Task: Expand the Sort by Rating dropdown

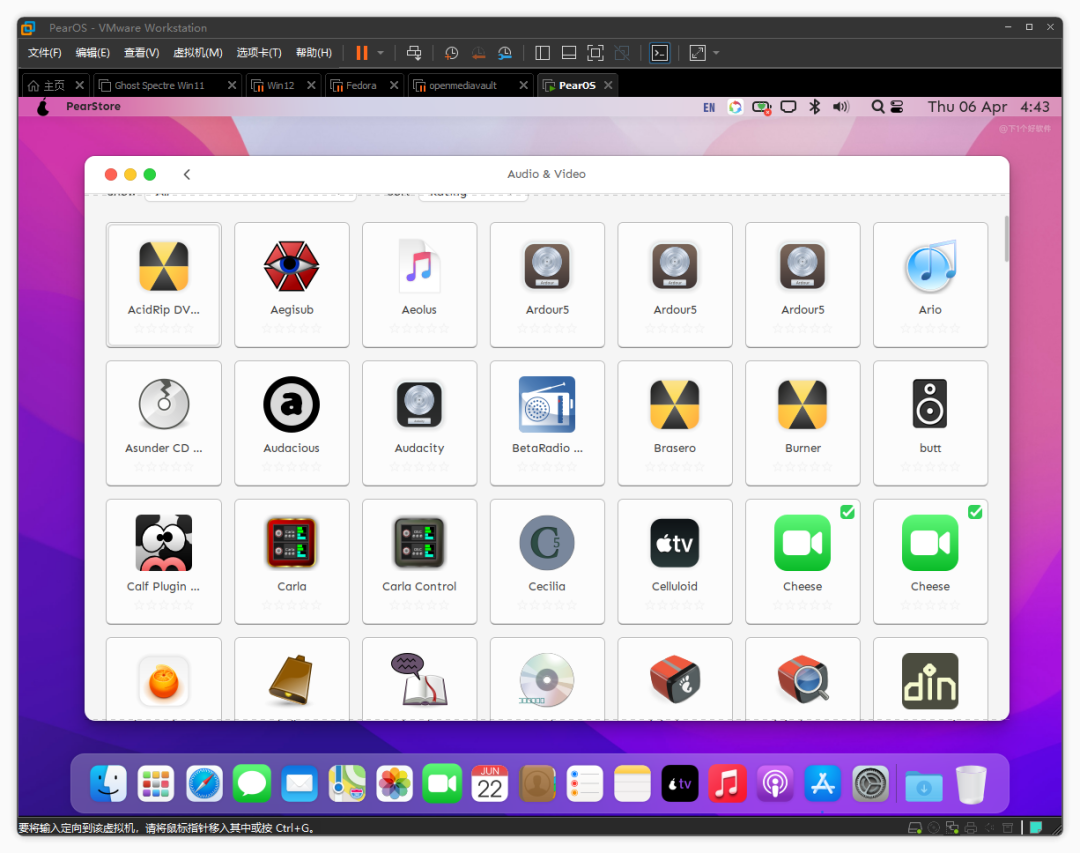Action: (473, 193)
